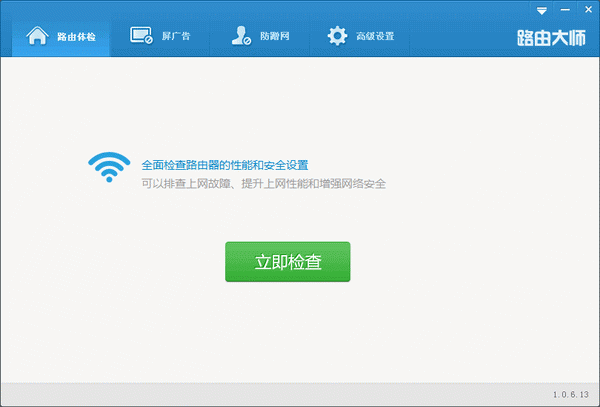Click the user-block icon for 防蹭网
600x407 pixels.
coord(241,36)
